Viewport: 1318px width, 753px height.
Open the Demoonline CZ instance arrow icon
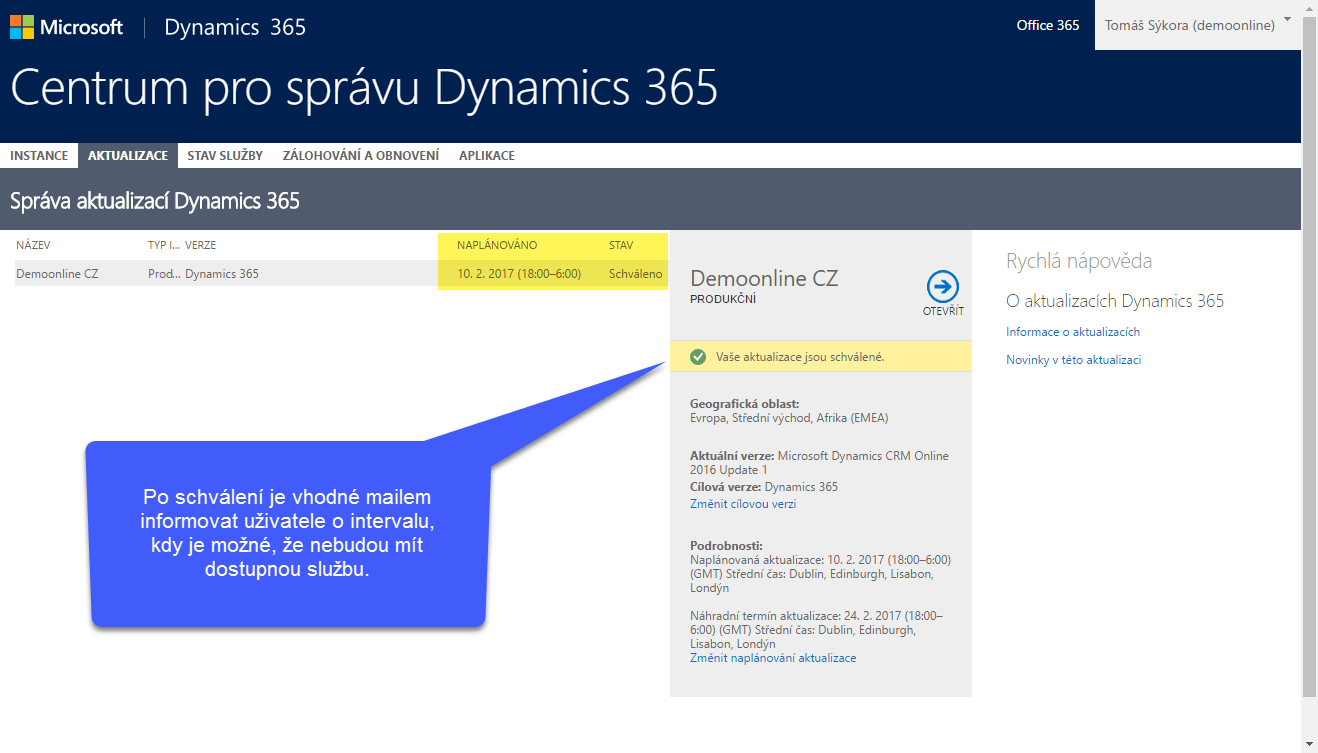pos(943,286)
